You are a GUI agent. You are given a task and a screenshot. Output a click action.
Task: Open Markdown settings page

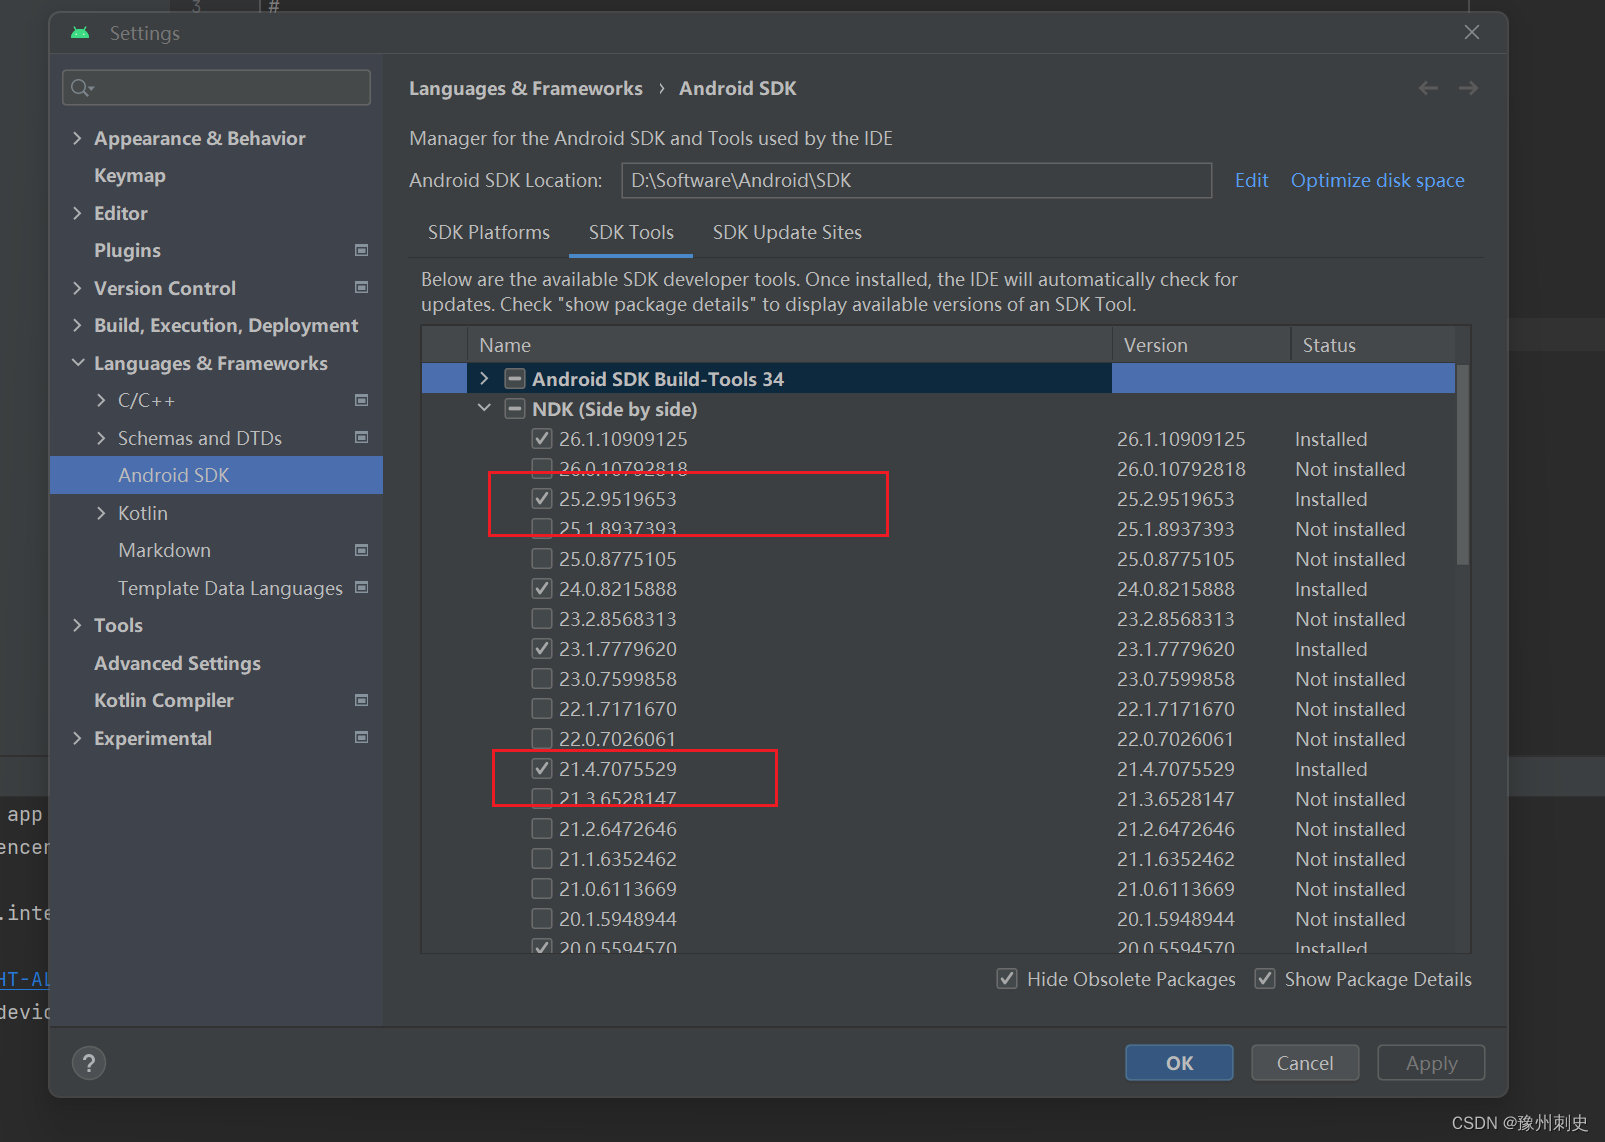tap(164, 550)
